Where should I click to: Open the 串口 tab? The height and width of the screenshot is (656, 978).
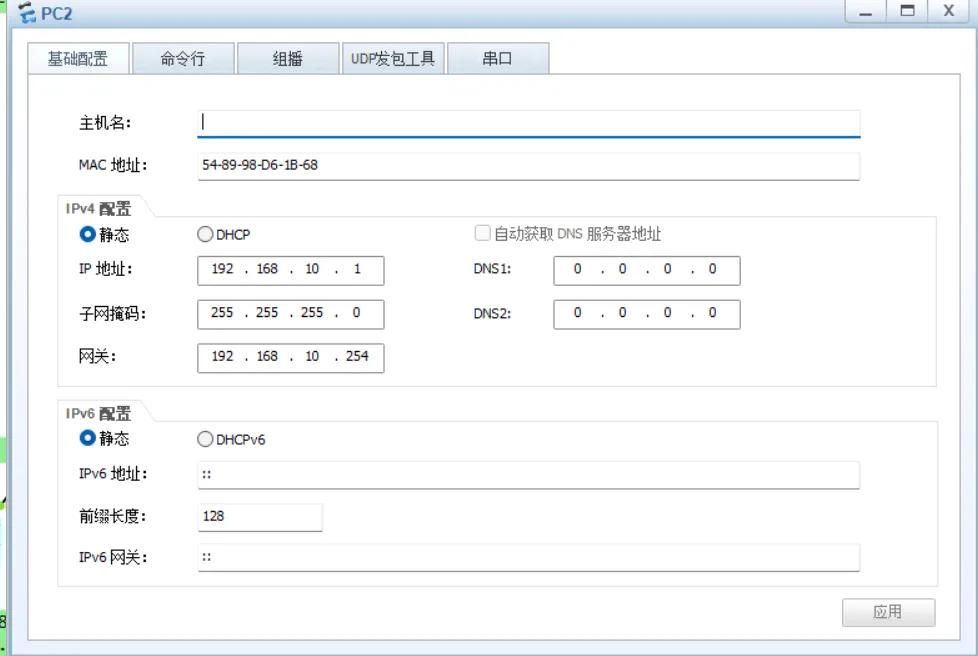(x=498, y=59)
